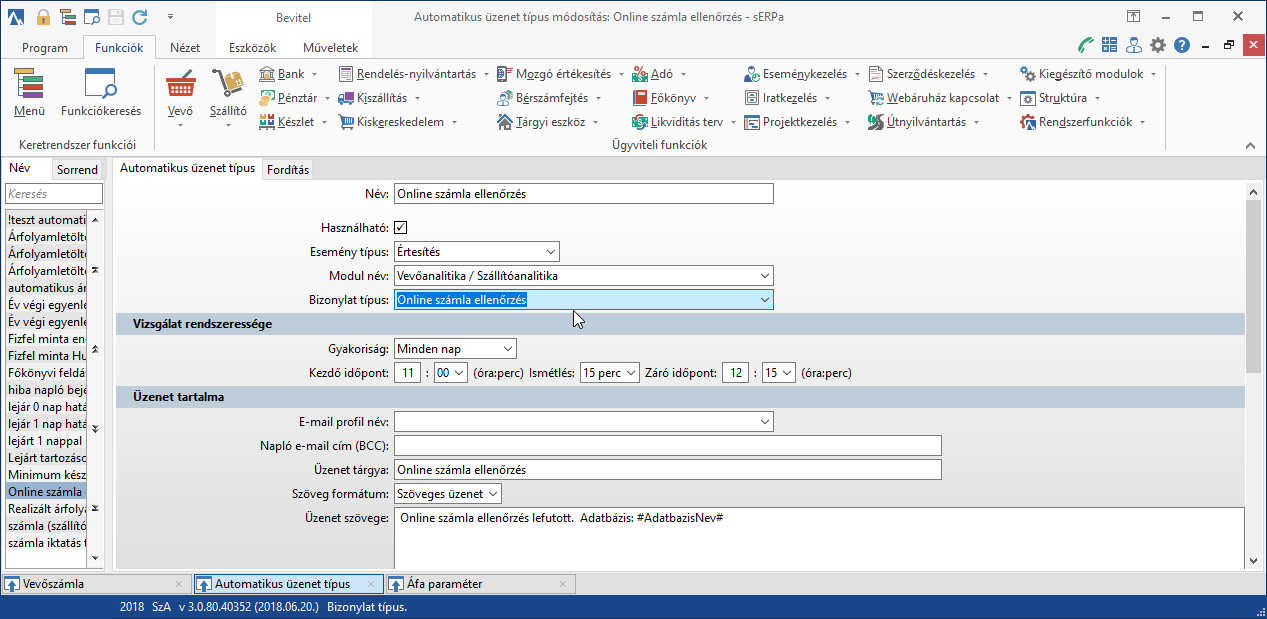Open the Projektkezelés module menu
Image resolution: width=1267 pixels, height=619 pixels.
click(798, 122)
